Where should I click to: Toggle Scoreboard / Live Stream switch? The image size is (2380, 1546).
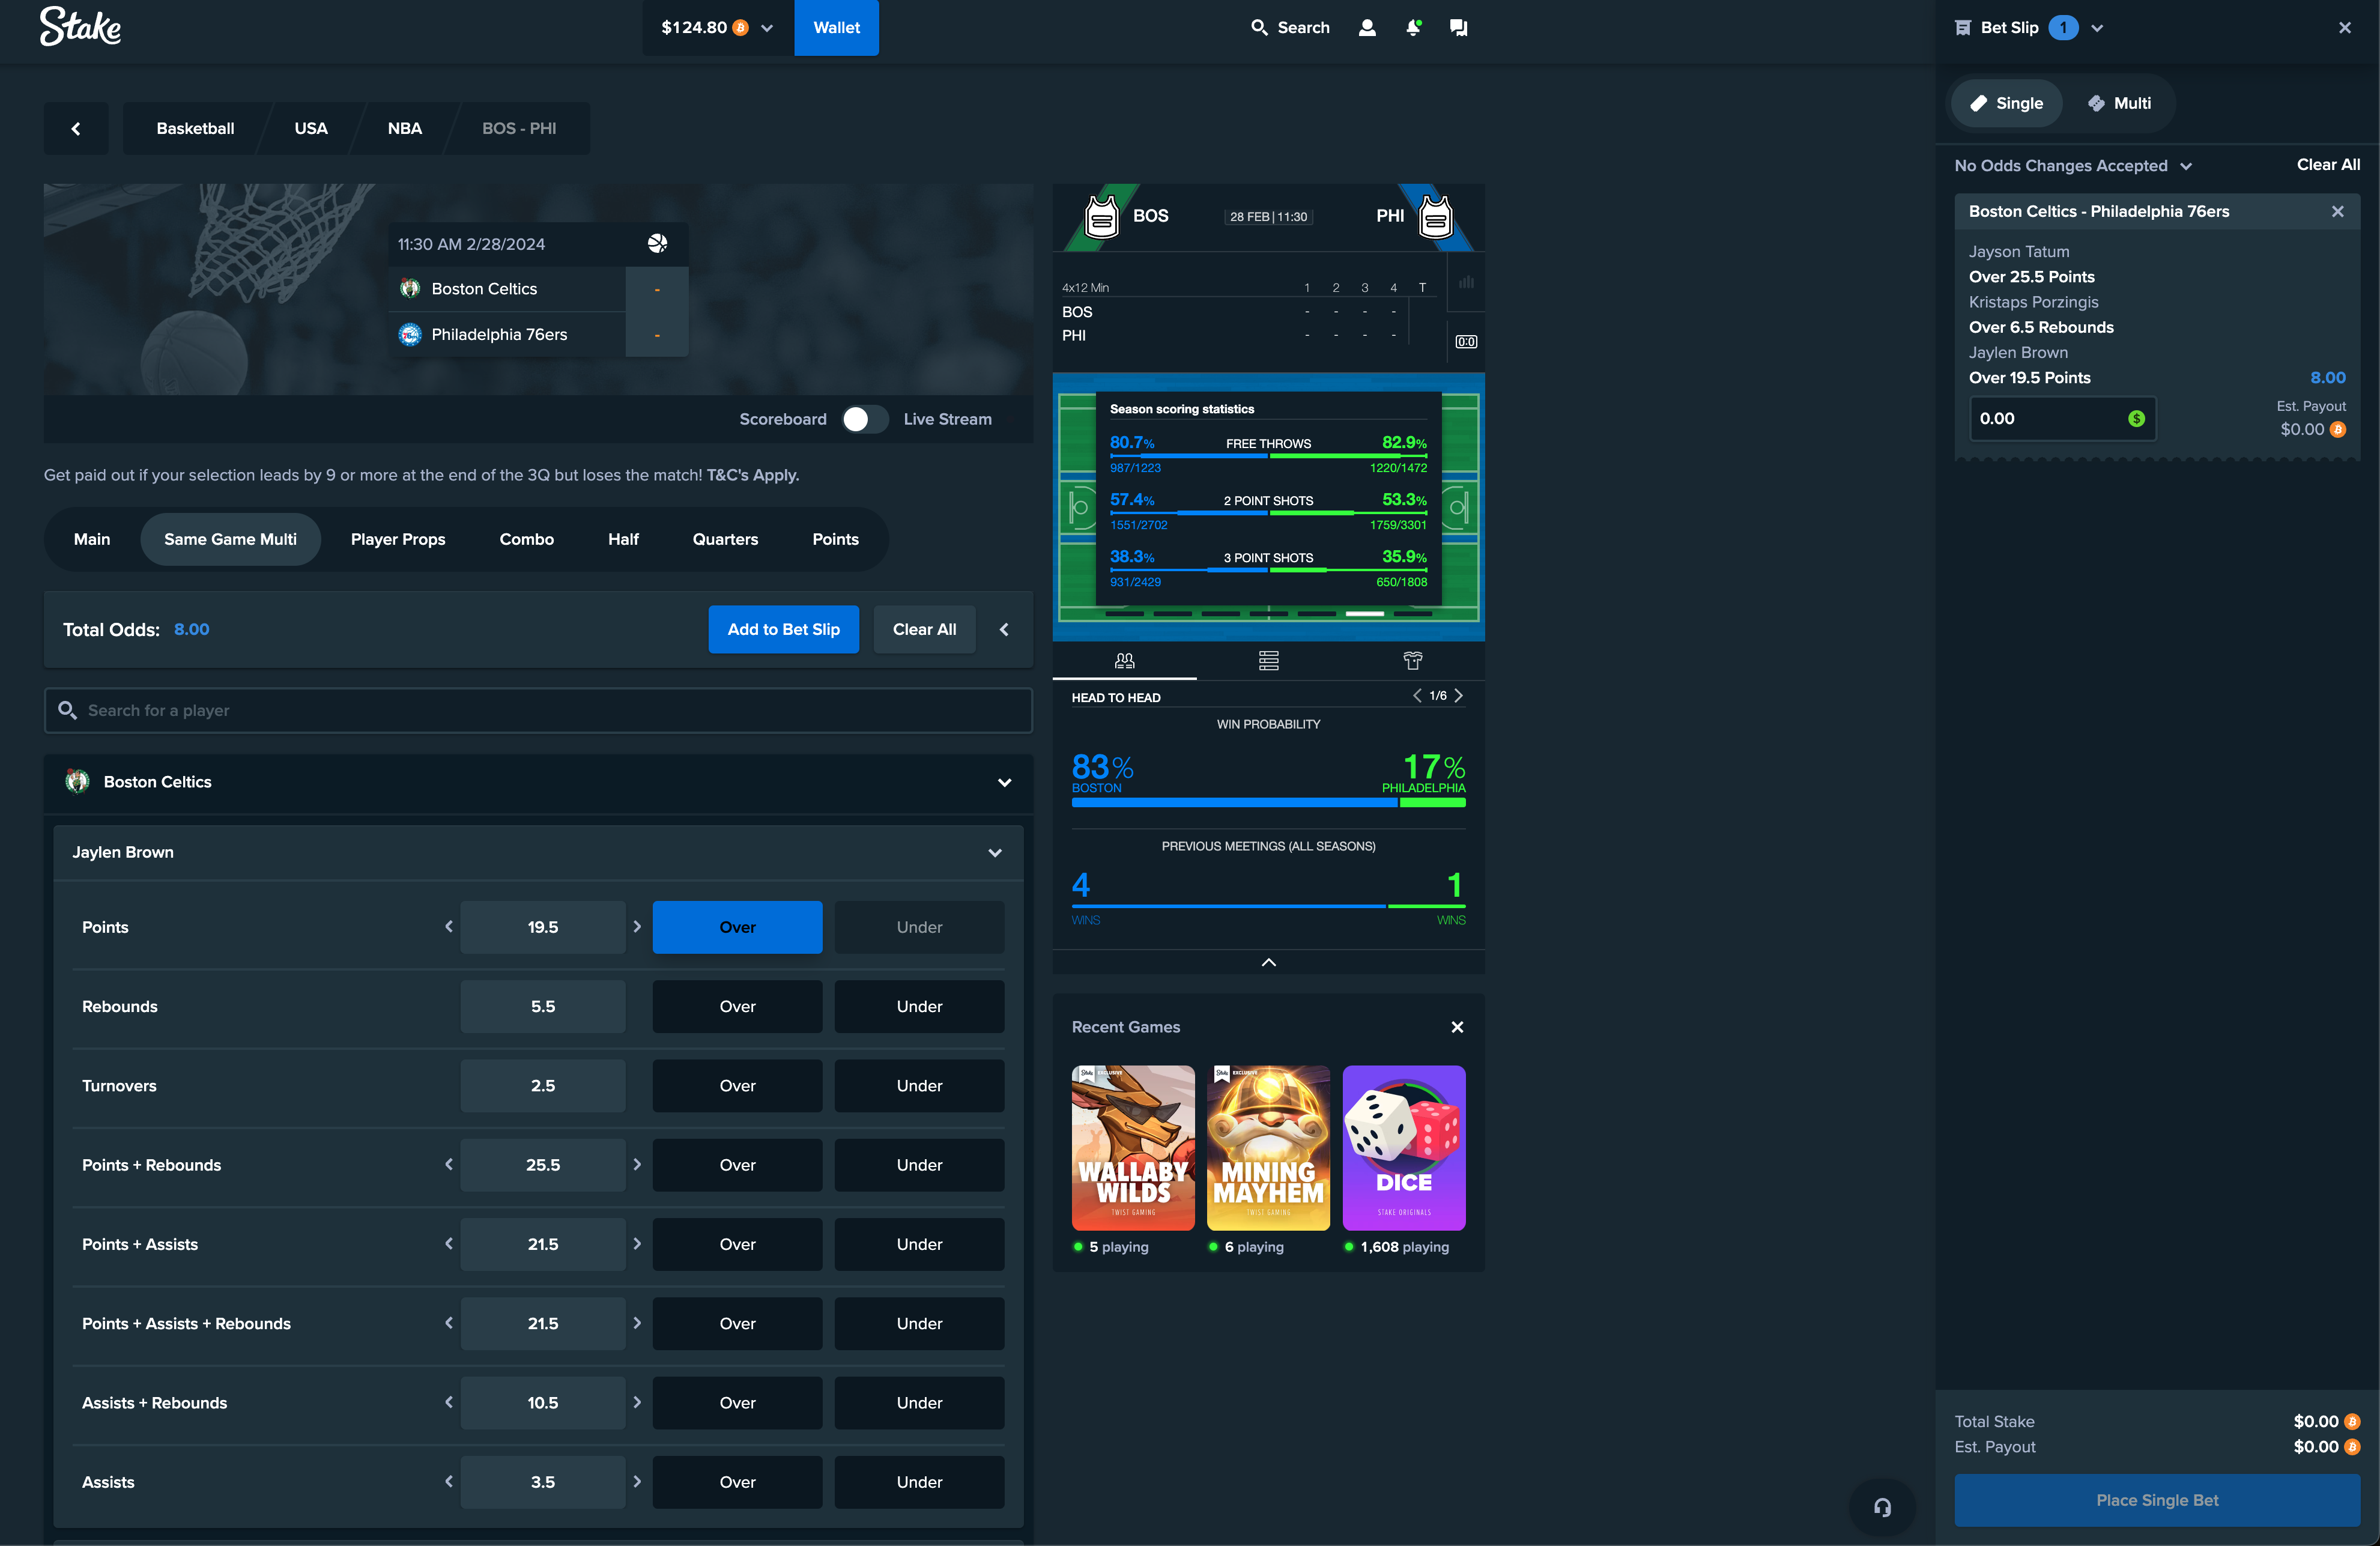(x=865, y=419)
